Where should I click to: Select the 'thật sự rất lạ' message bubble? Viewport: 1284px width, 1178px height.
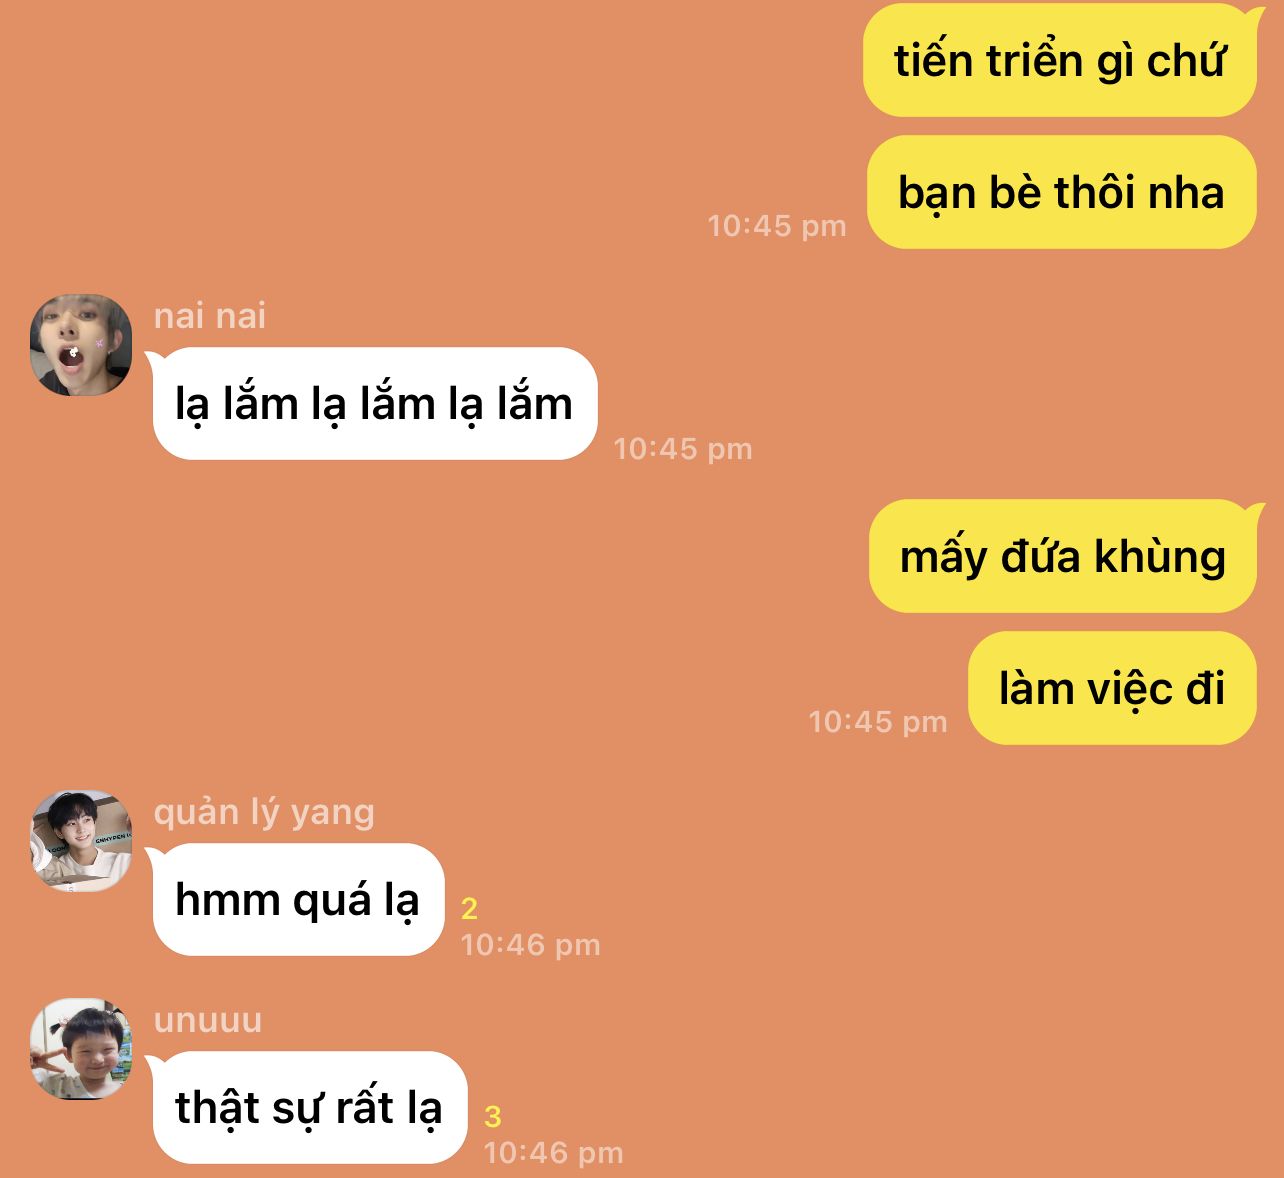pos(309,1108)
